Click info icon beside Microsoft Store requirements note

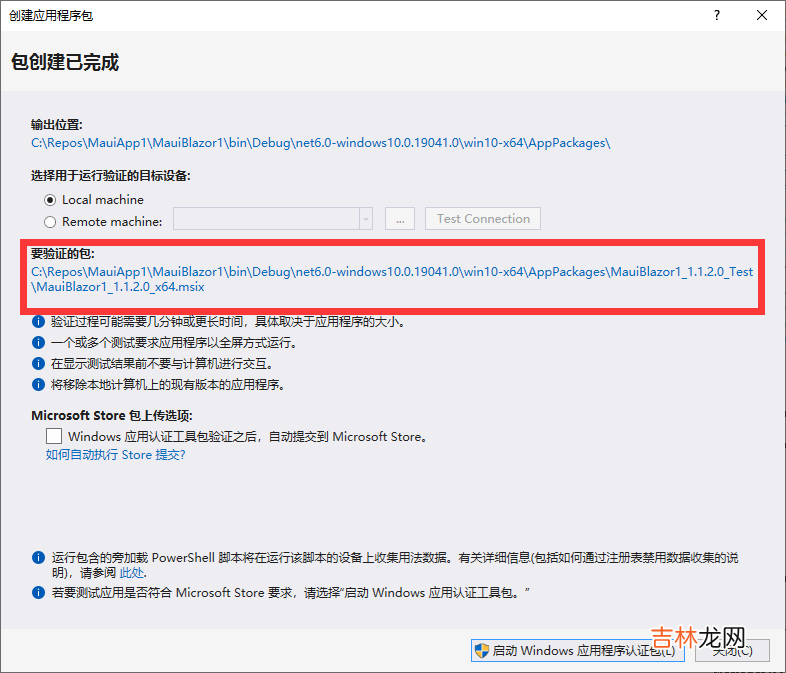click(38, 593)
